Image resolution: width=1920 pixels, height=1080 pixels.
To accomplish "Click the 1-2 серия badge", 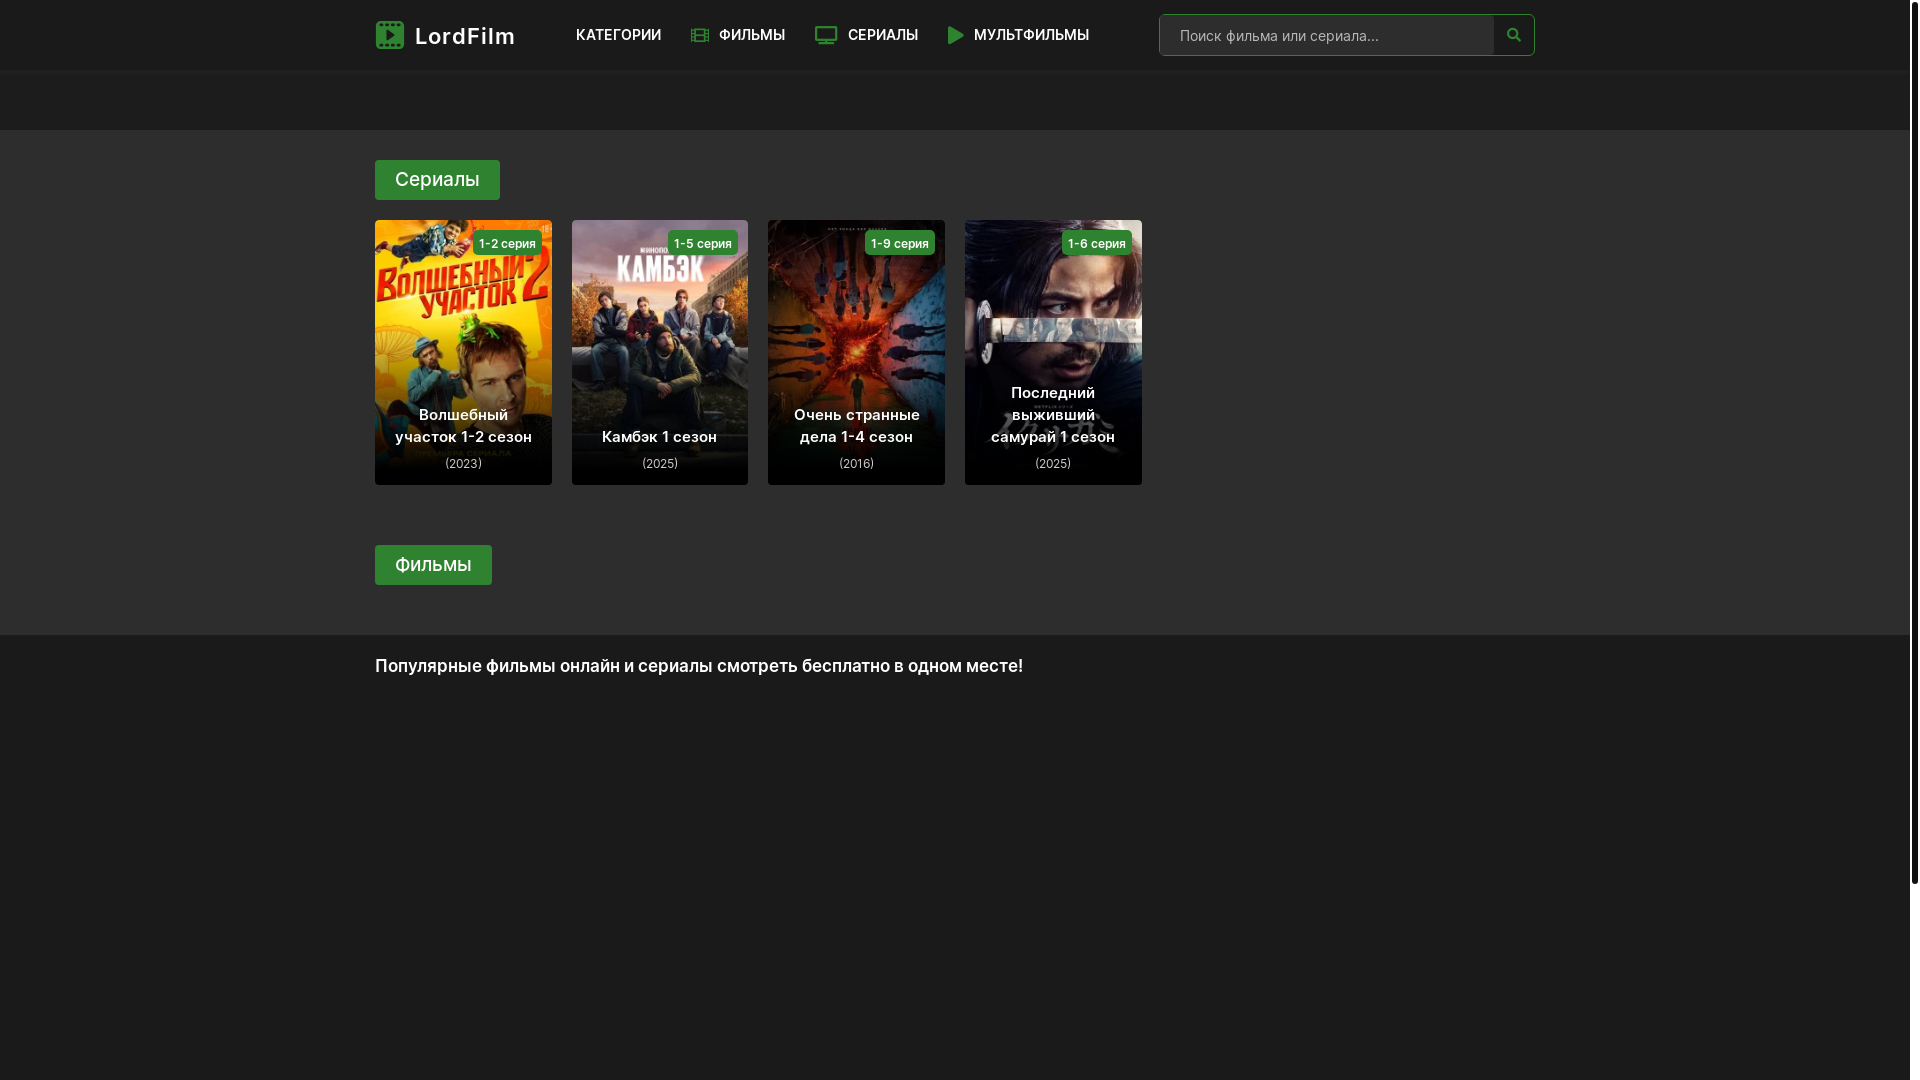I will [x=507, y=243].
